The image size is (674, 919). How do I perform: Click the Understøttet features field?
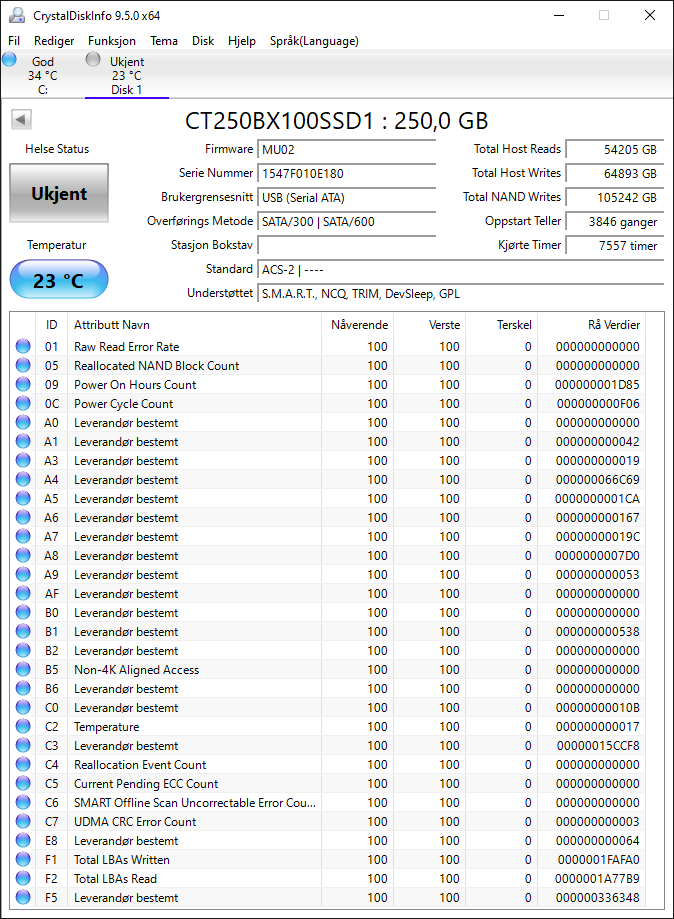(x=461, y=294)
